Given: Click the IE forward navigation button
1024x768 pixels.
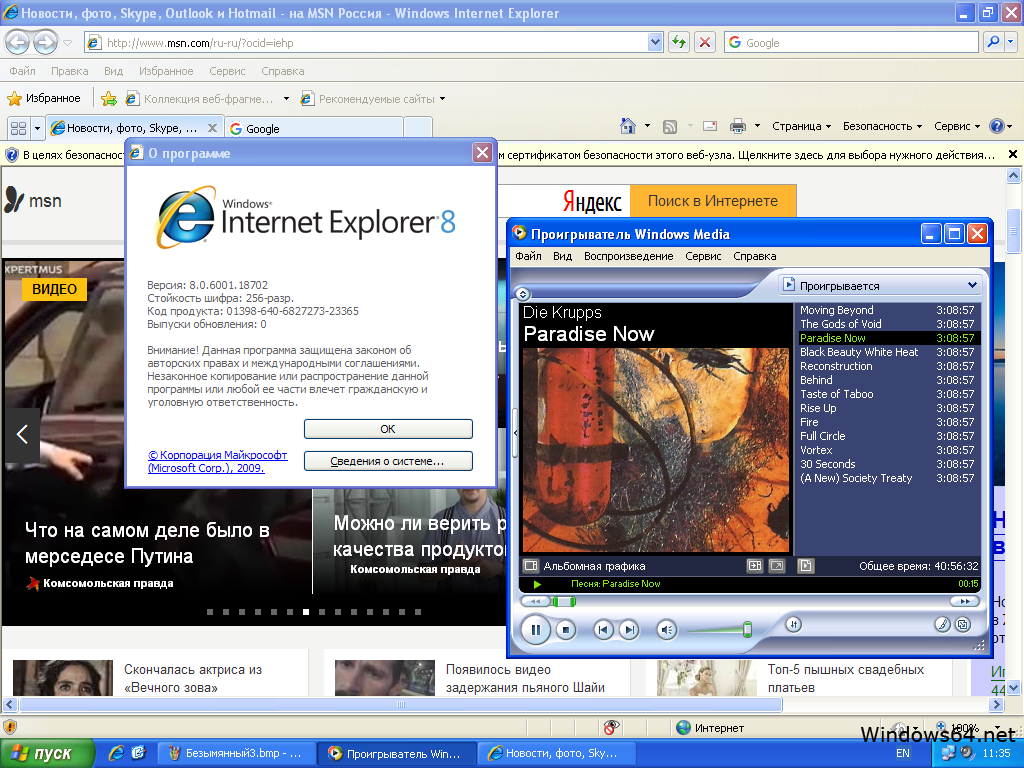Looking at the screenshot, I should point(45,42).
